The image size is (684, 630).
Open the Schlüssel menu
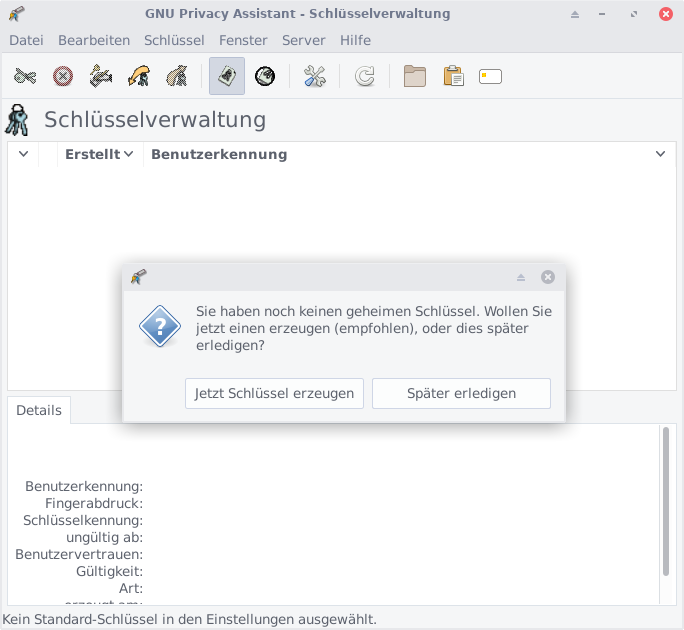click(174, 40)
